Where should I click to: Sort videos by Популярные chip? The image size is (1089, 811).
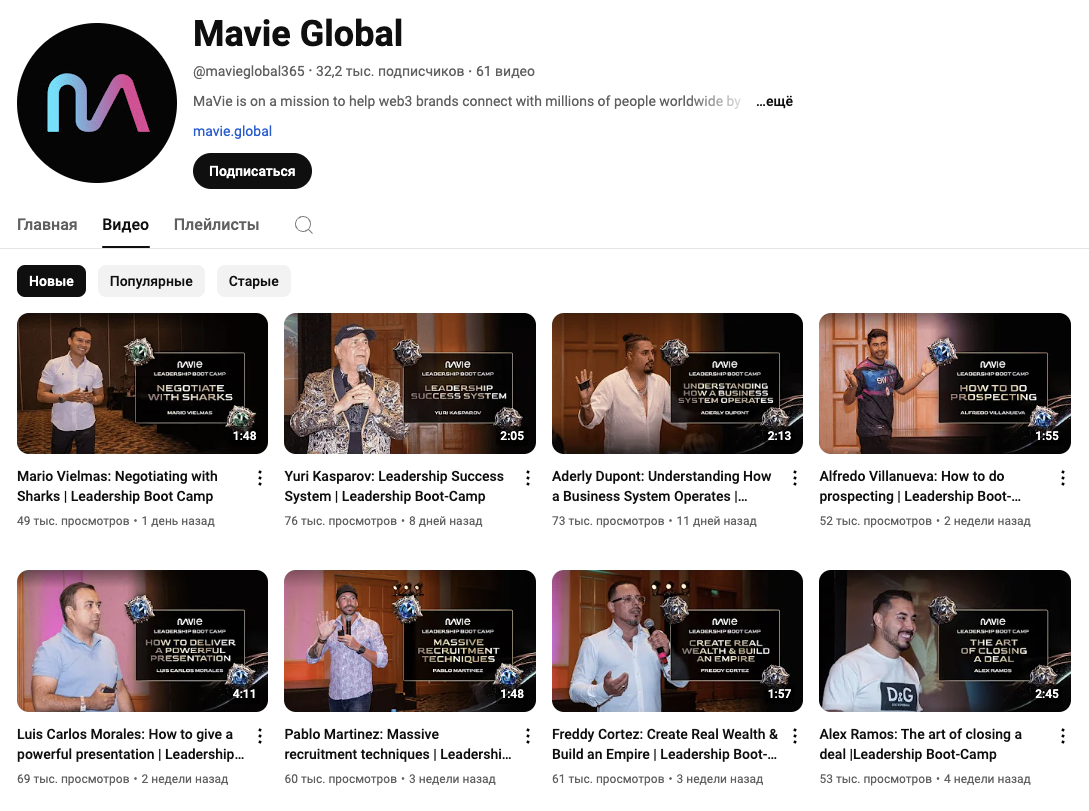[x=151, y=281]
